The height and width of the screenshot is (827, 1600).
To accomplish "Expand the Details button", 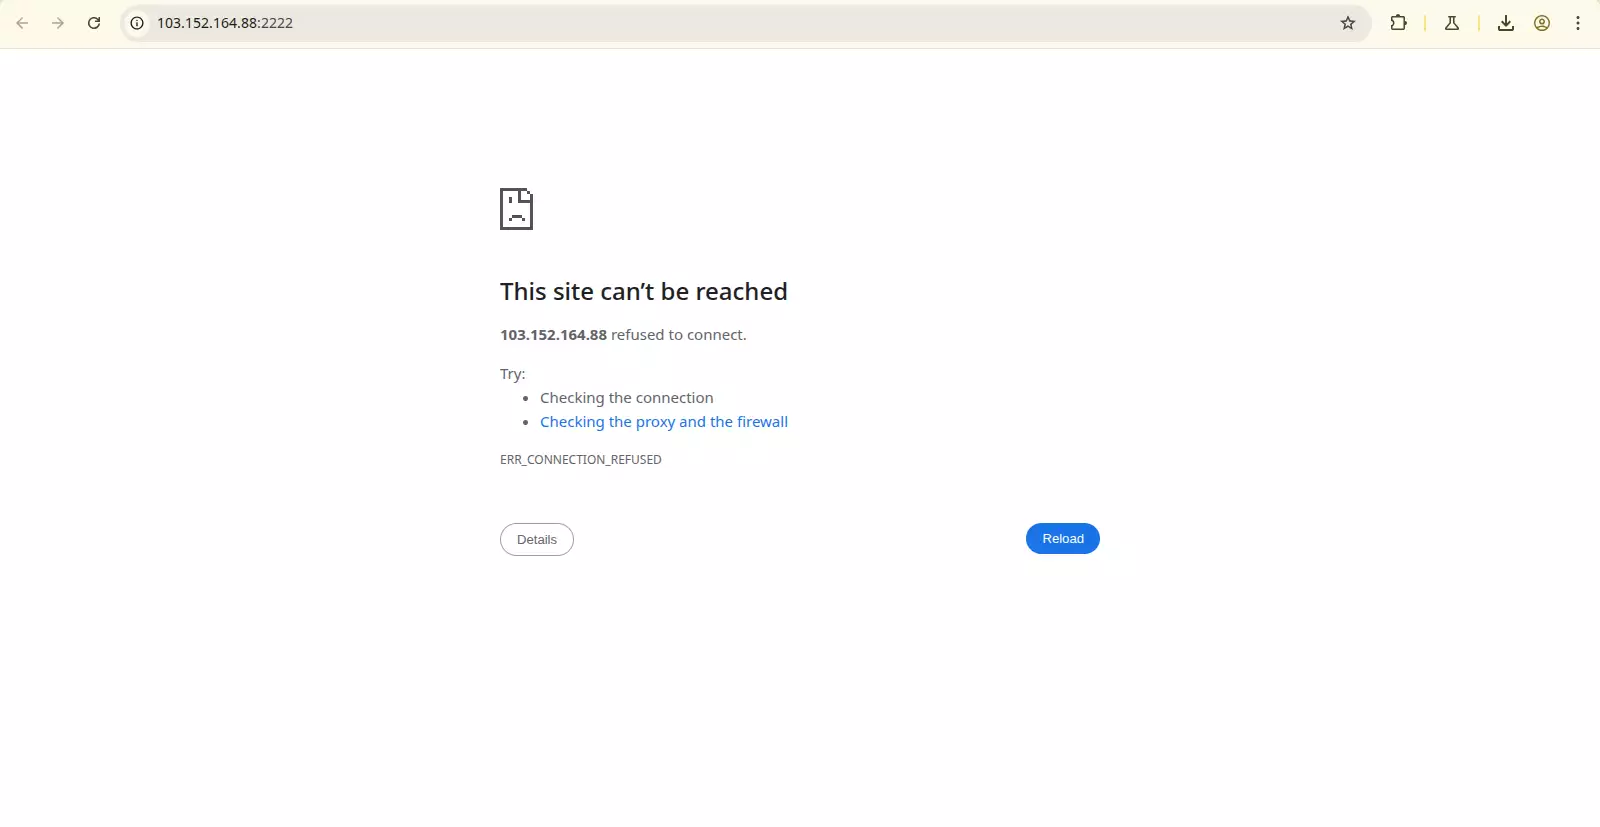I will [x=537, y=539].
